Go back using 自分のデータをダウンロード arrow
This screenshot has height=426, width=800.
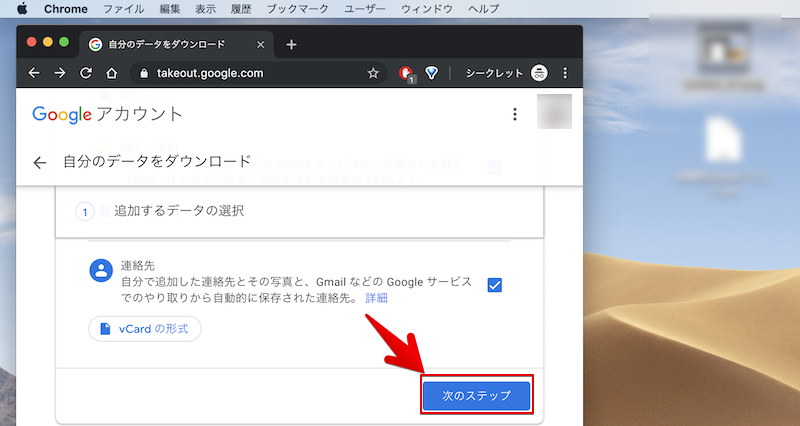pyautogui.click(x=40, y=163)
